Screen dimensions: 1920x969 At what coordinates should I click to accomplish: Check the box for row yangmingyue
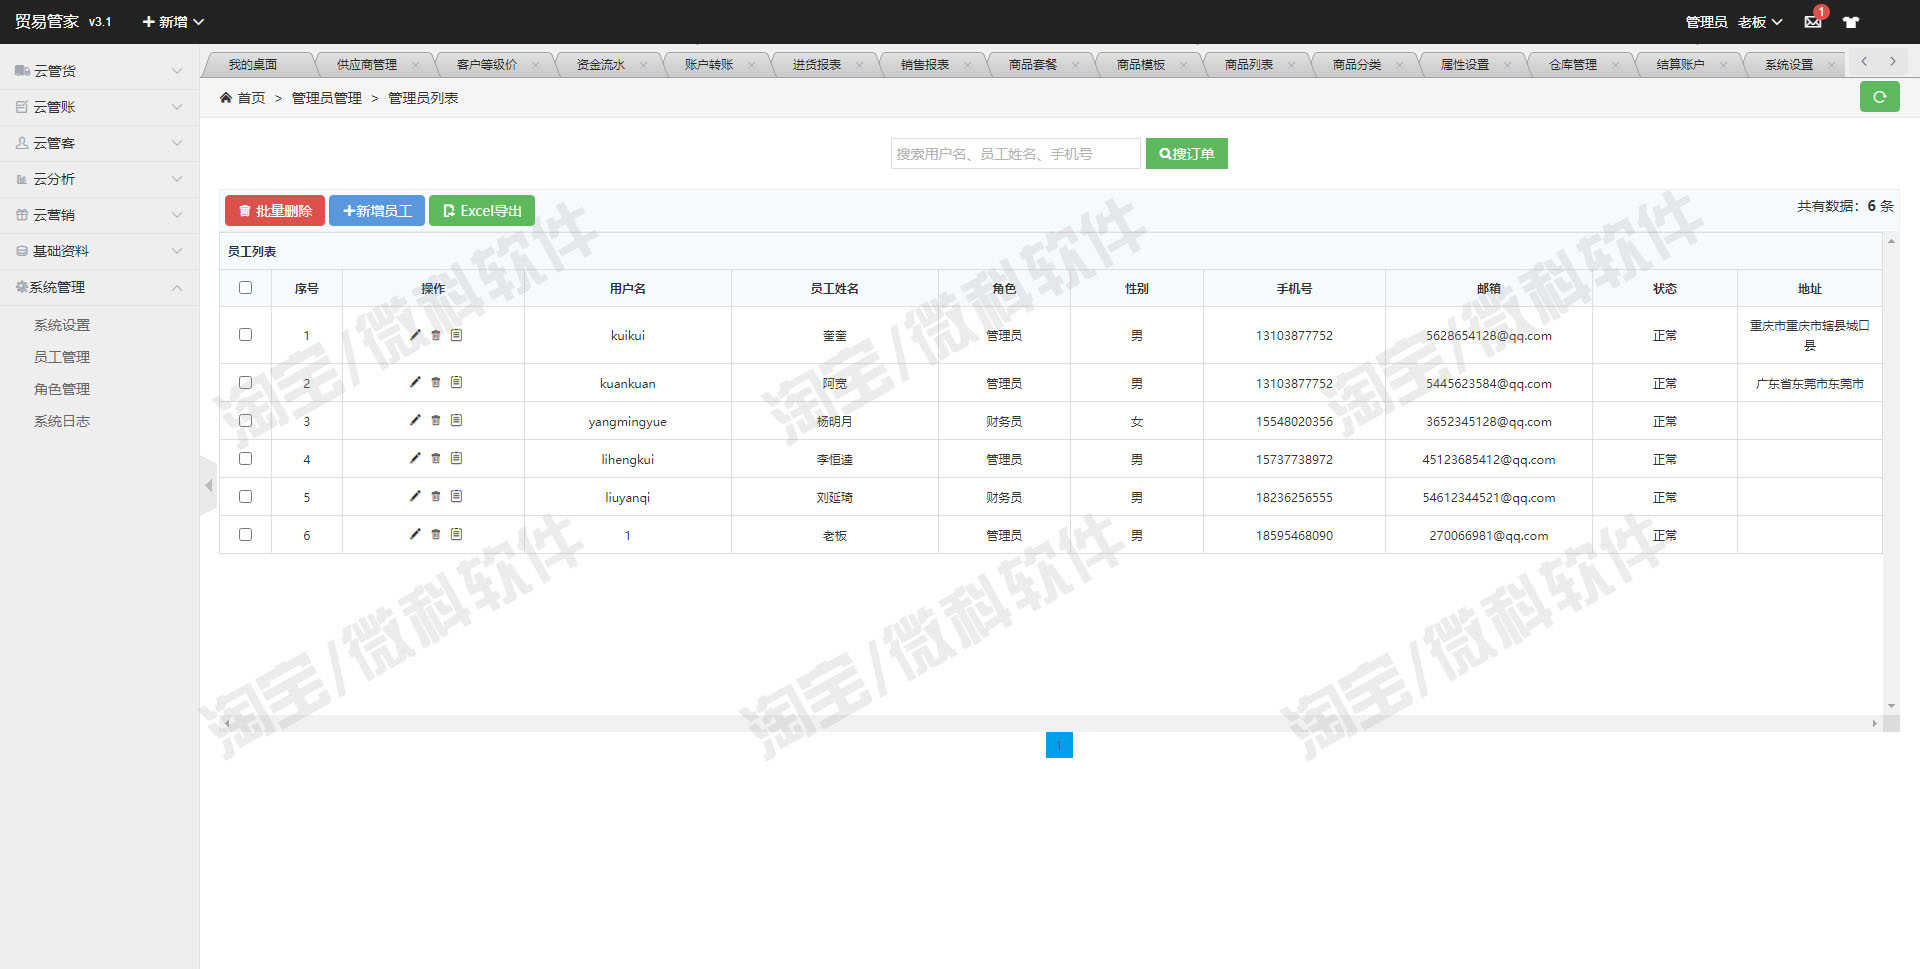click(x=245, y=420)
